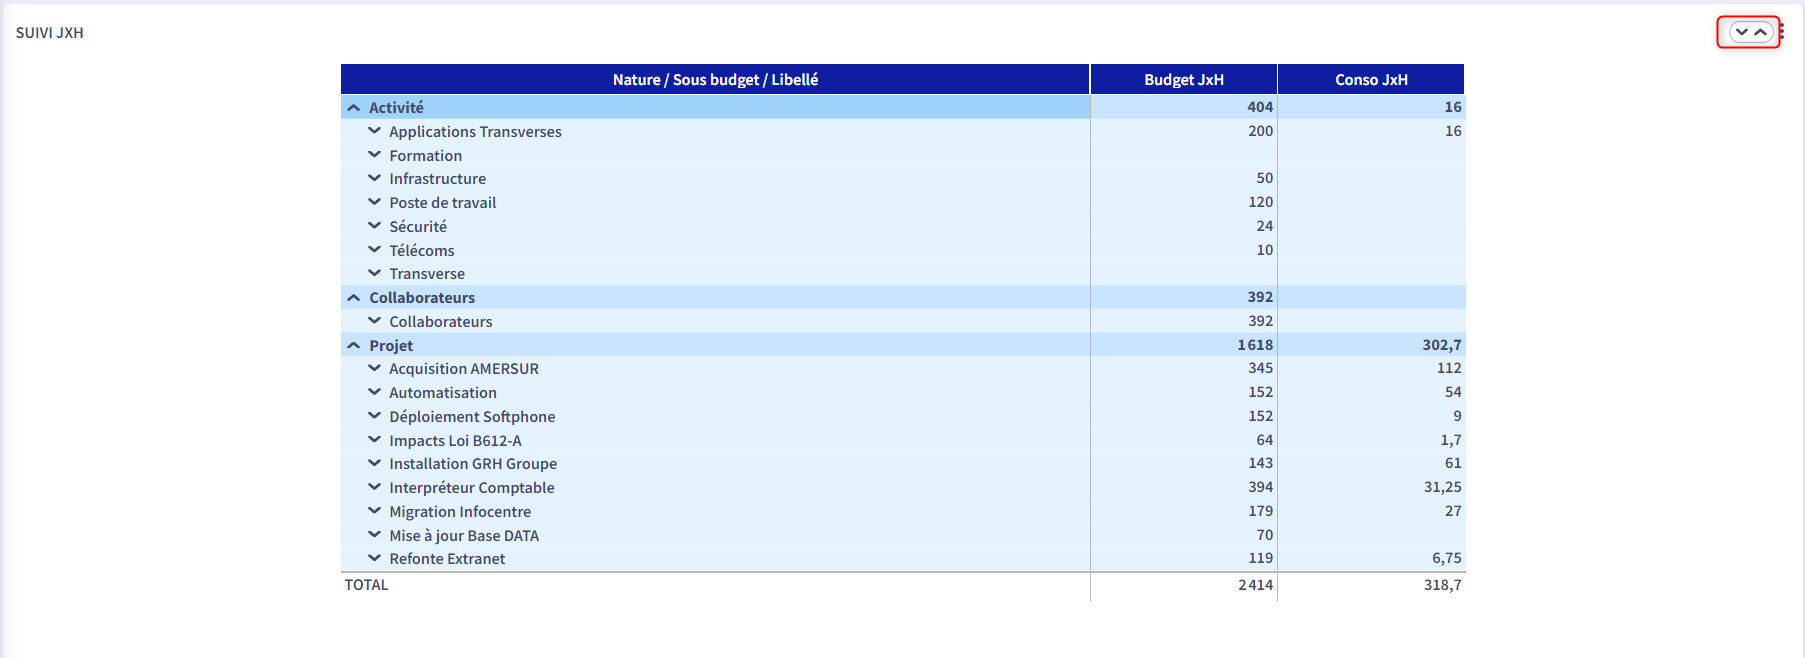The height and width of the screenshot is (658, 1805).
Task: Expand the Impacts Loi B612-A row chevron
Action: [374, 440]
